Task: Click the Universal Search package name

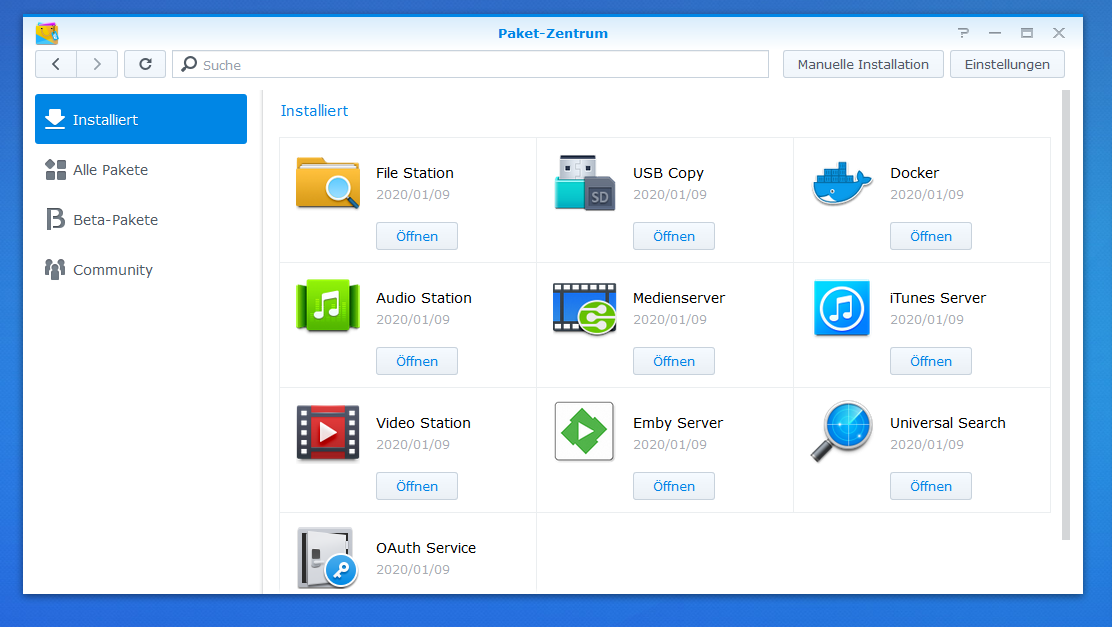Action: (x=947, y=423)
